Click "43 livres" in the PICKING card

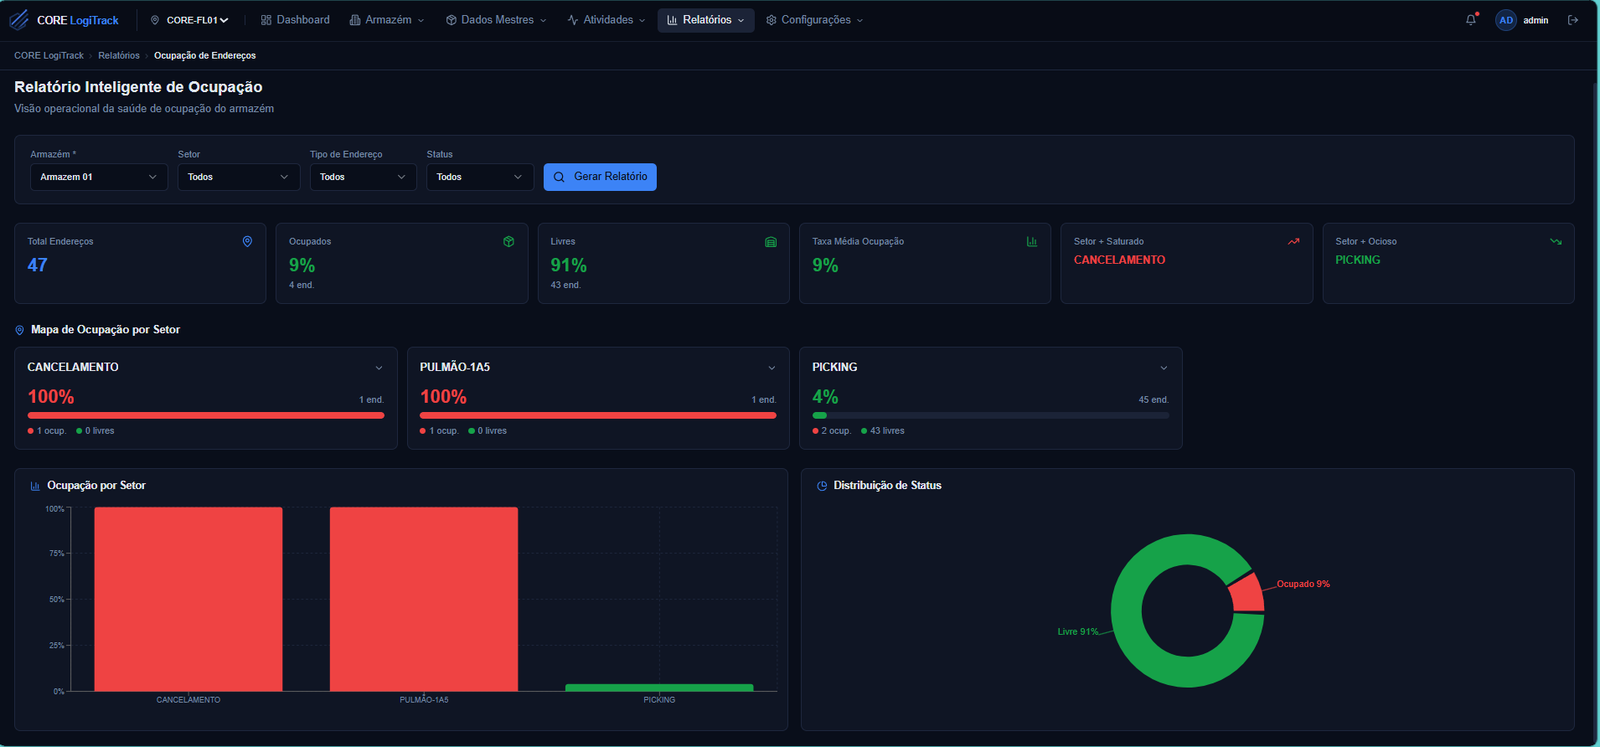(887, 431)
